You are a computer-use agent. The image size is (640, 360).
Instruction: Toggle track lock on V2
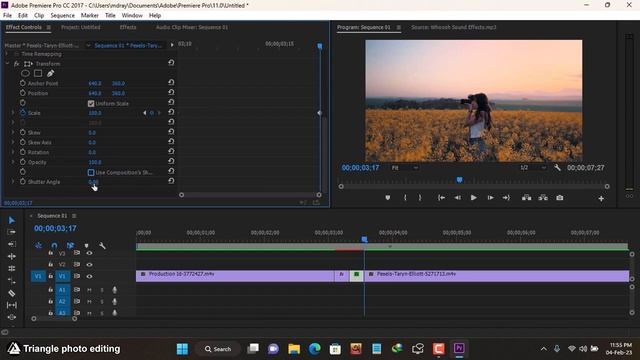coord(51,264)
